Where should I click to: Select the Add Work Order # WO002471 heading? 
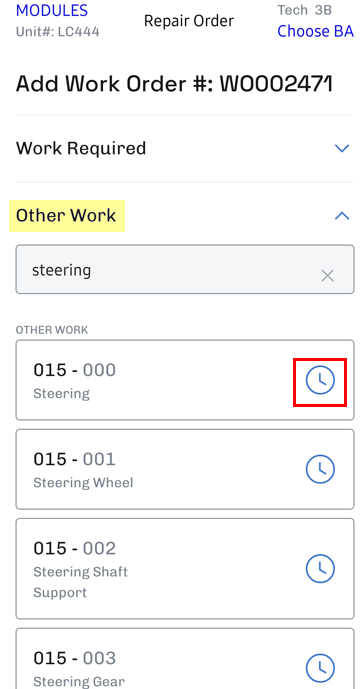(x=174, y=84)
